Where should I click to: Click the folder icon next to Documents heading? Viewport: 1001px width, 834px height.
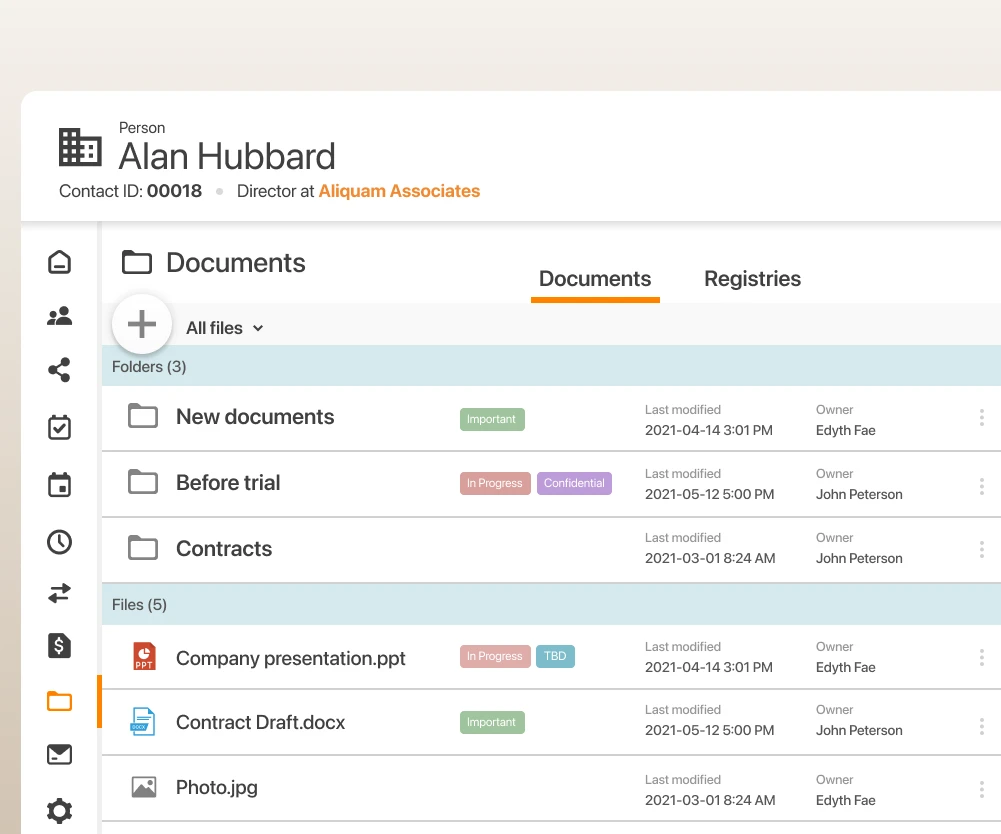[137, 262]
